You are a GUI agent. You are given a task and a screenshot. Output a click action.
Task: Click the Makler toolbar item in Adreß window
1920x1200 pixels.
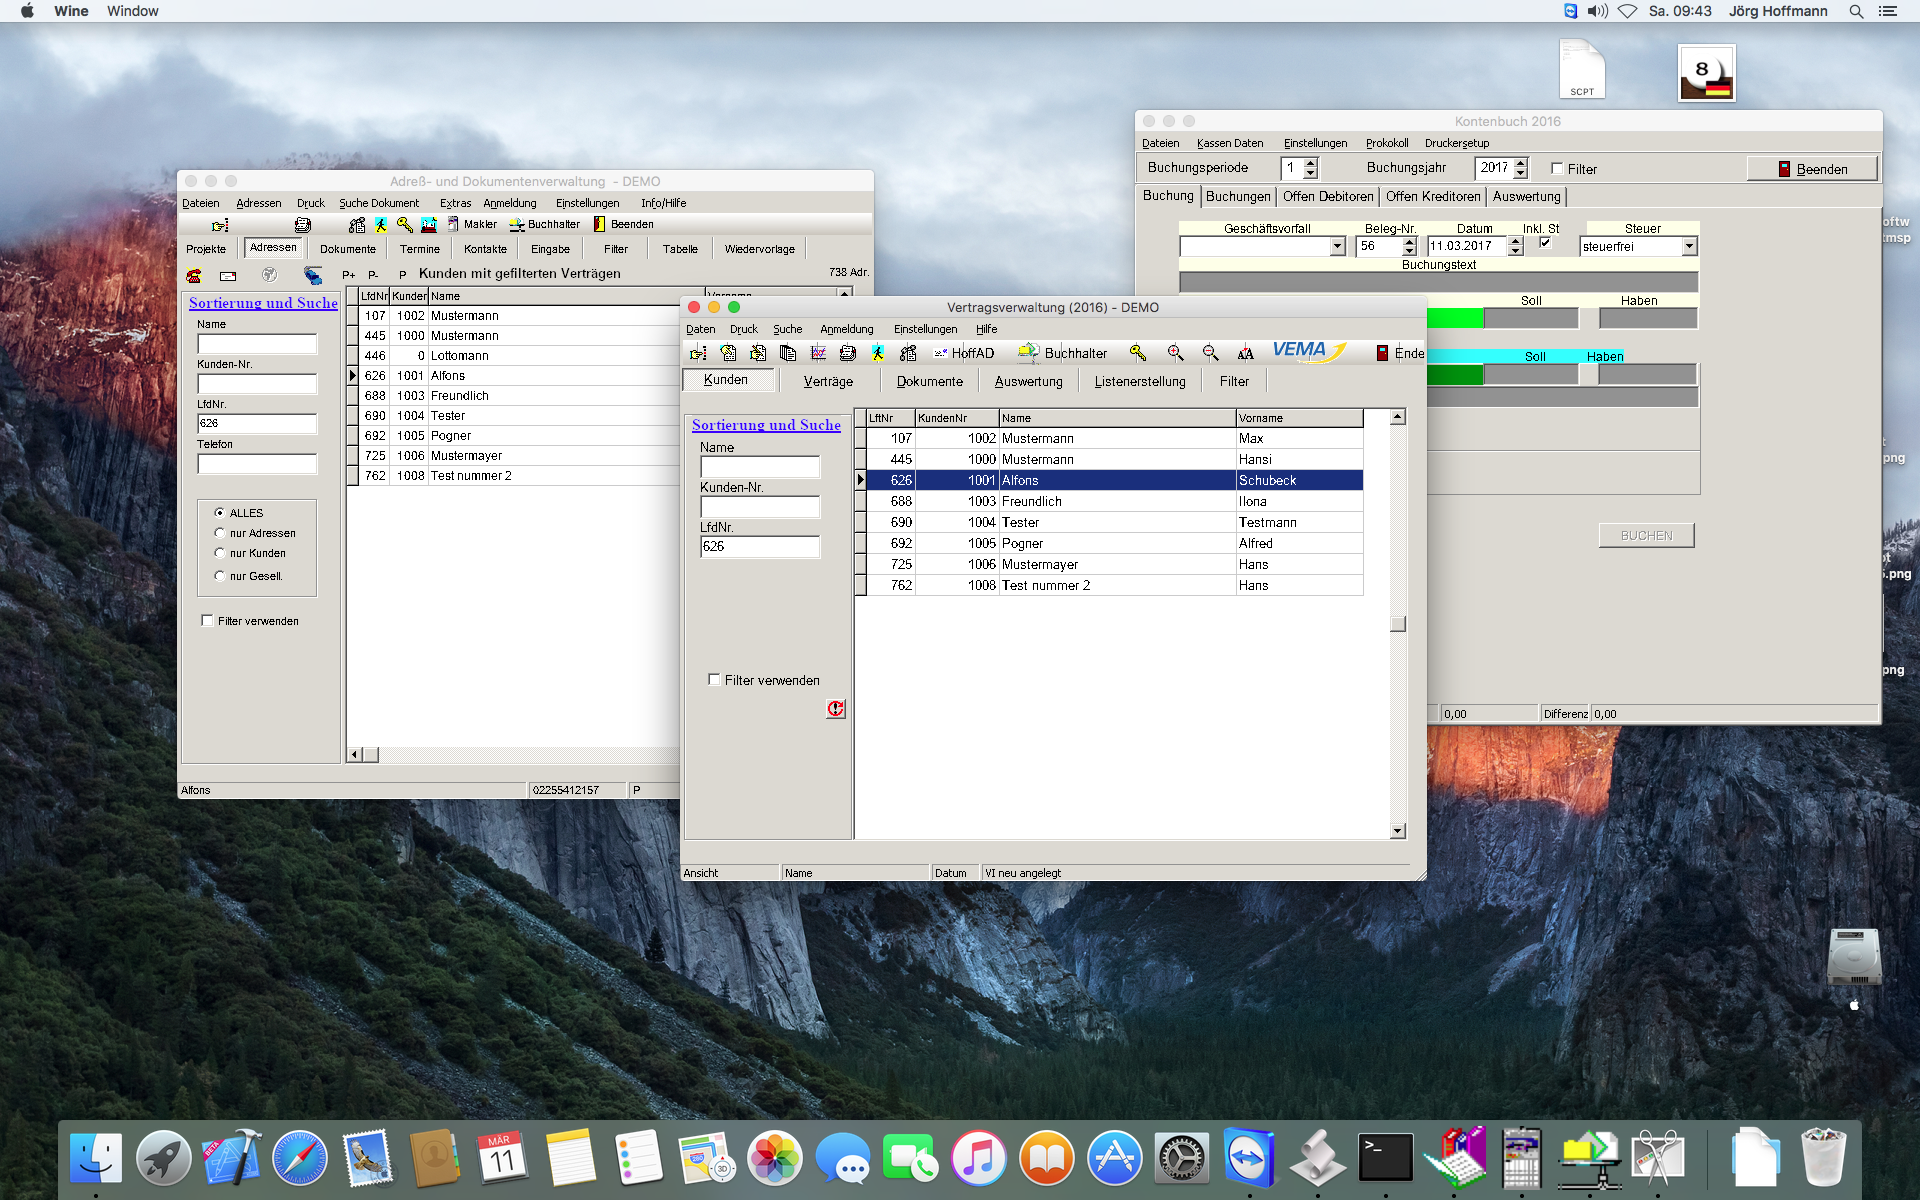[472, 224]
